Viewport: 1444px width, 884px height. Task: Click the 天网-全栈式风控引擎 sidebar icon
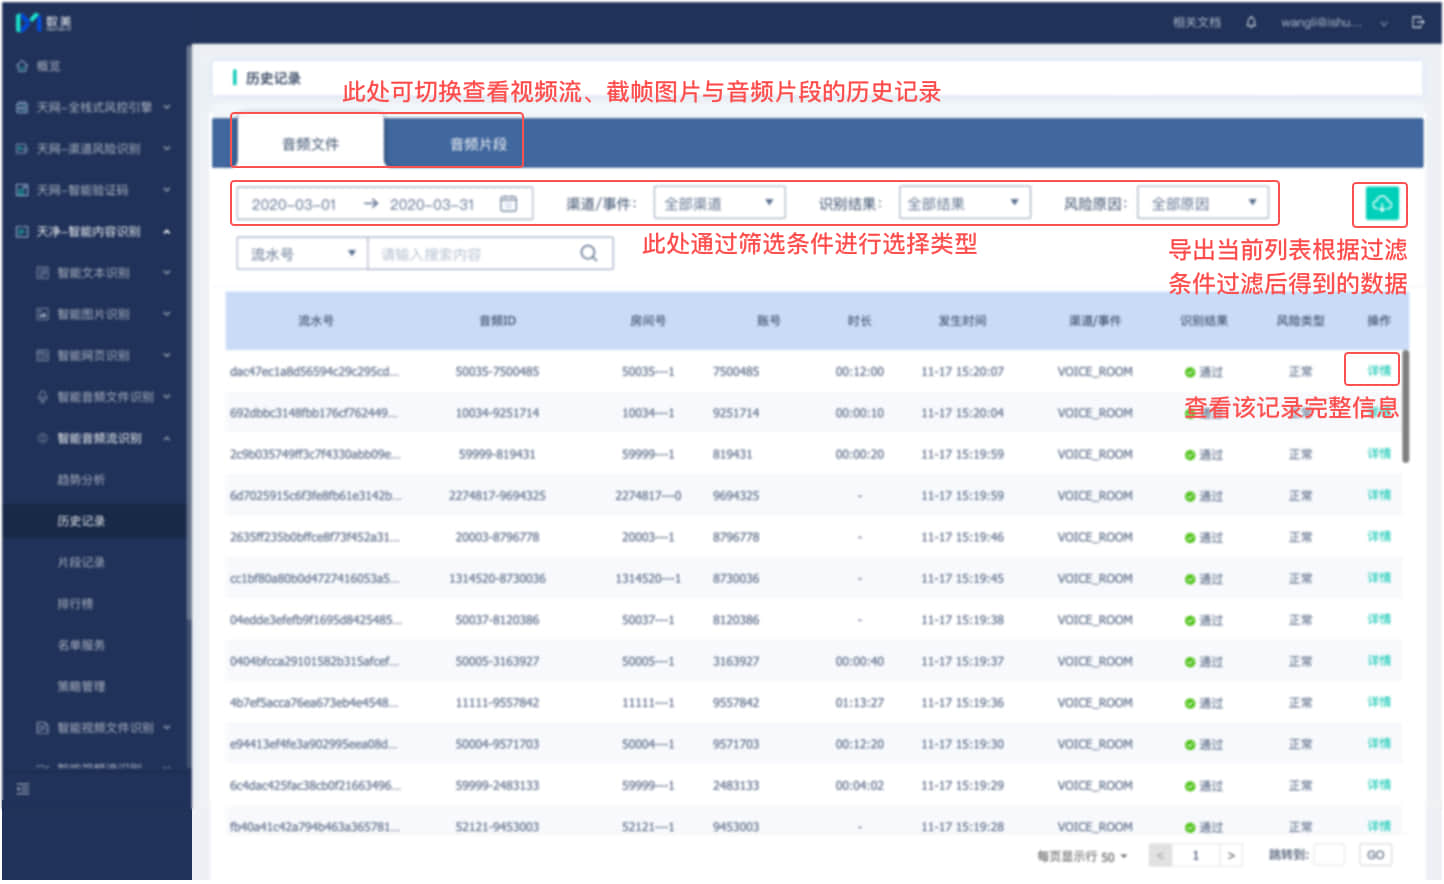[22, 107]
